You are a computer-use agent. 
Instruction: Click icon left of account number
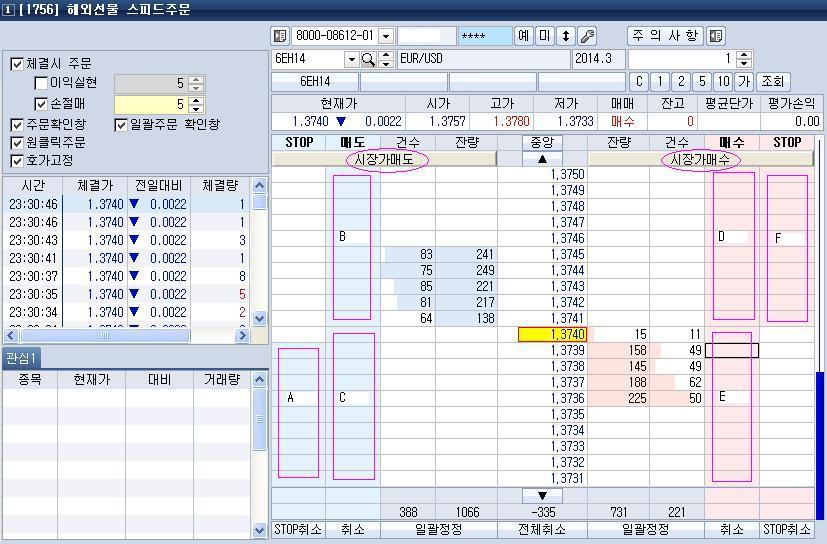pyautogui.click(x=280, y=36)
